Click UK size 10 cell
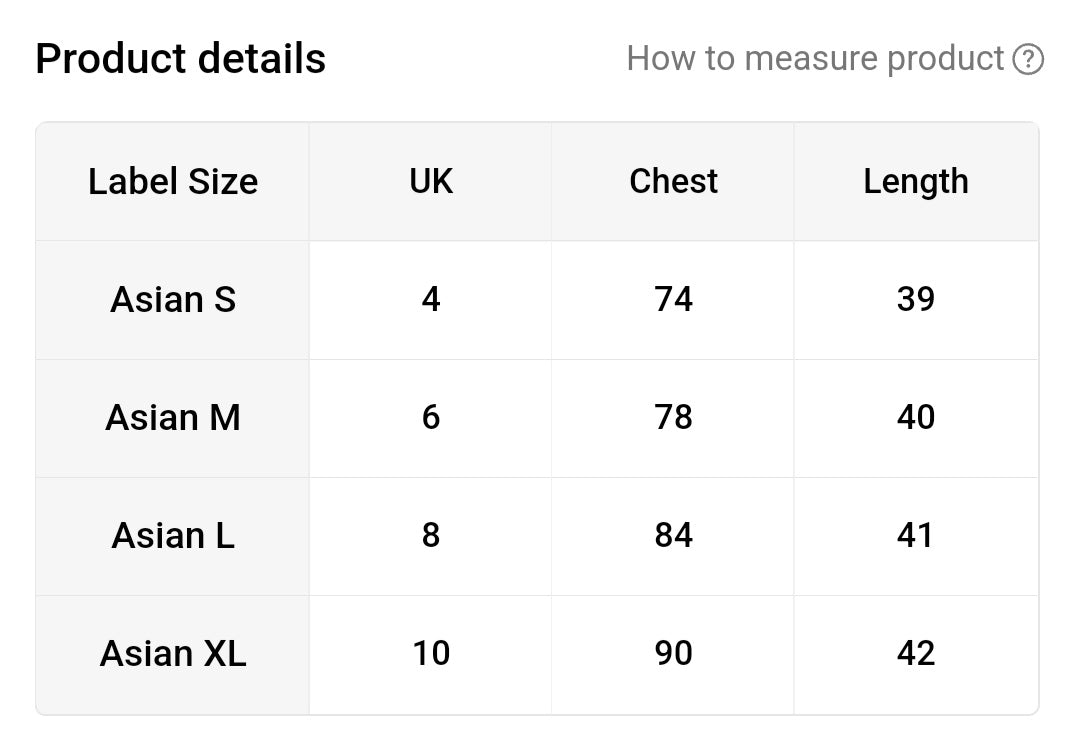The height and width of the screenshot is (735, 1080). [x=431, y=654]
